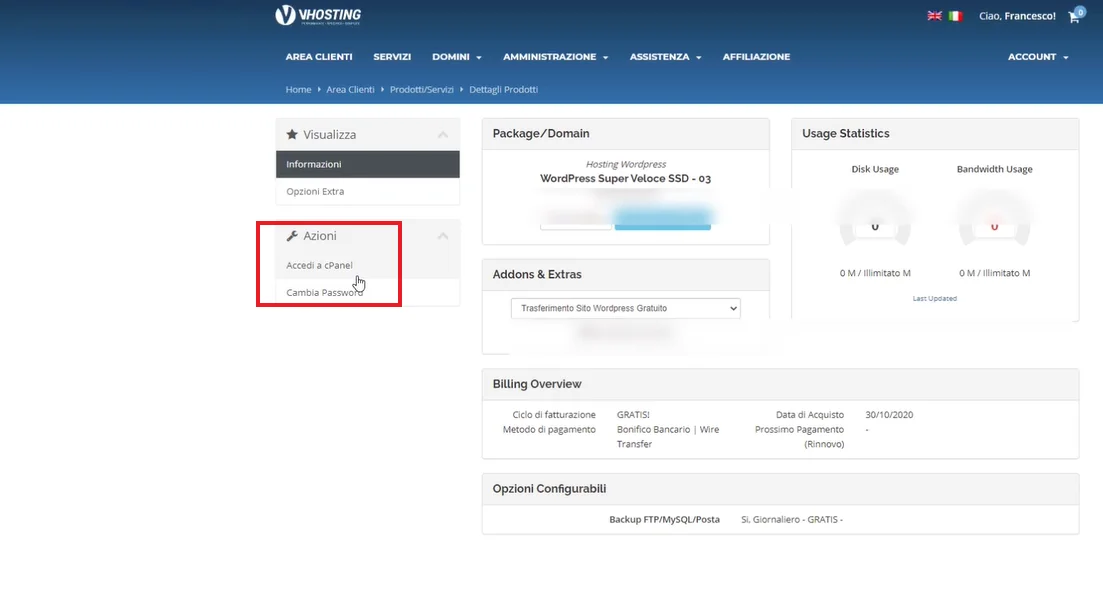The height and width of the screenshot is (597, 1103).
Task: Open the Account dropdown menu
Action: [x=1038, y=57]
